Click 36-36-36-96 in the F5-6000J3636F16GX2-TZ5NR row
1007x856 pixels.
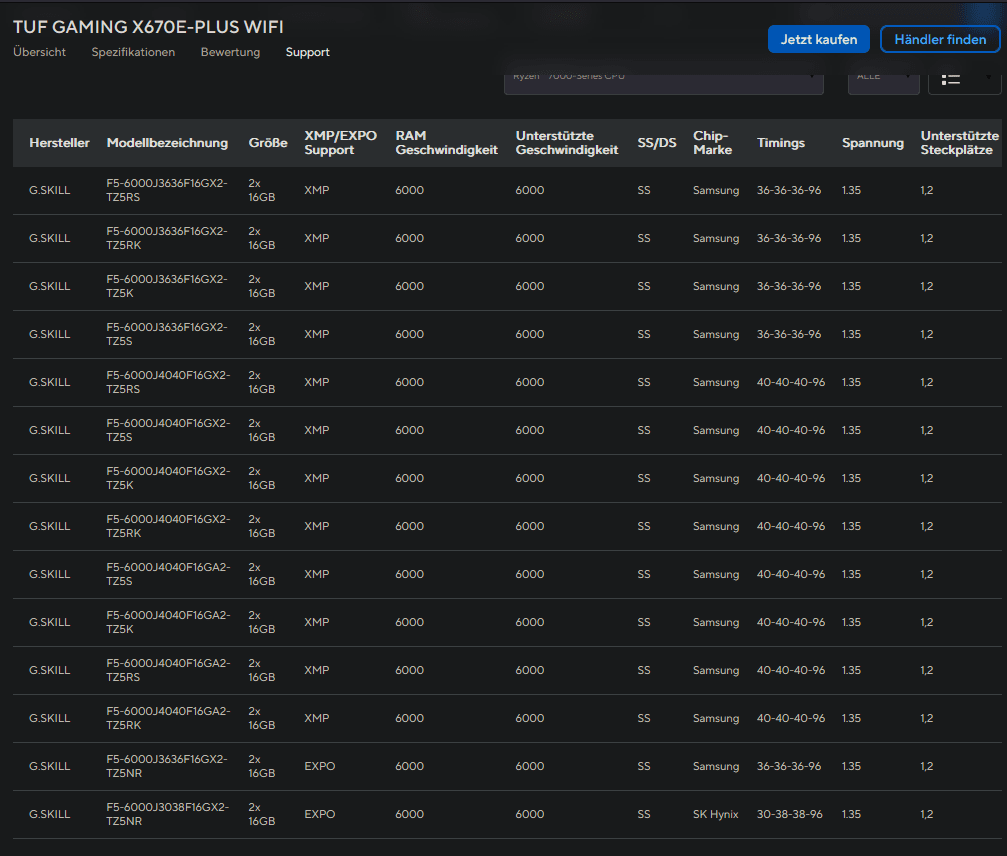(789, 766)
